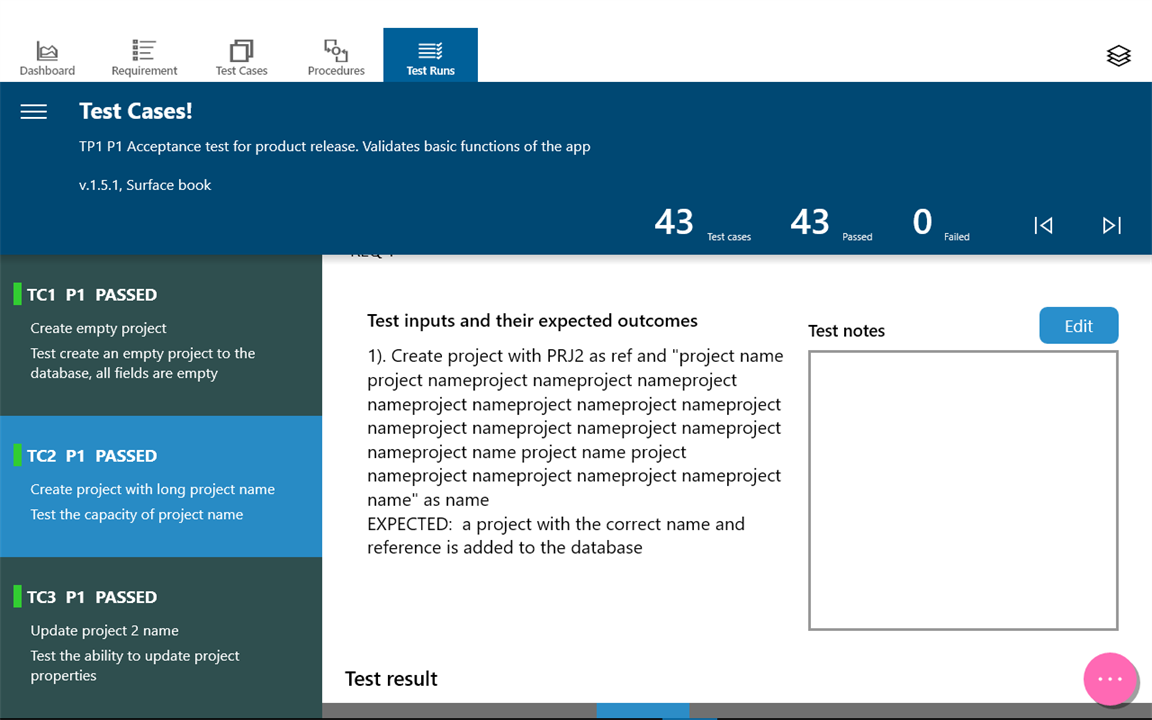Viewport: 1152px width, 720px height.
Task: Open the pink more options button
Action: click(1110, 679)
